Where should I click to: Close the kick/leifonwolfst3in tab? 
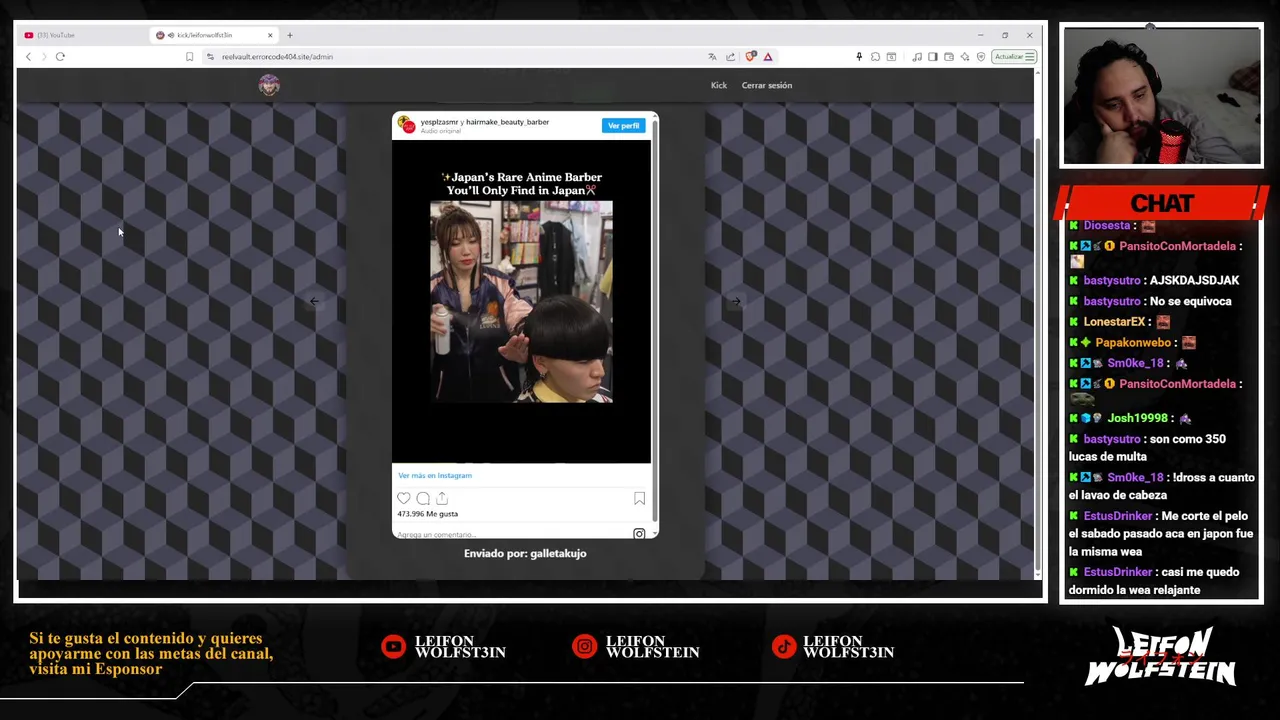click(x=269, y=35)
